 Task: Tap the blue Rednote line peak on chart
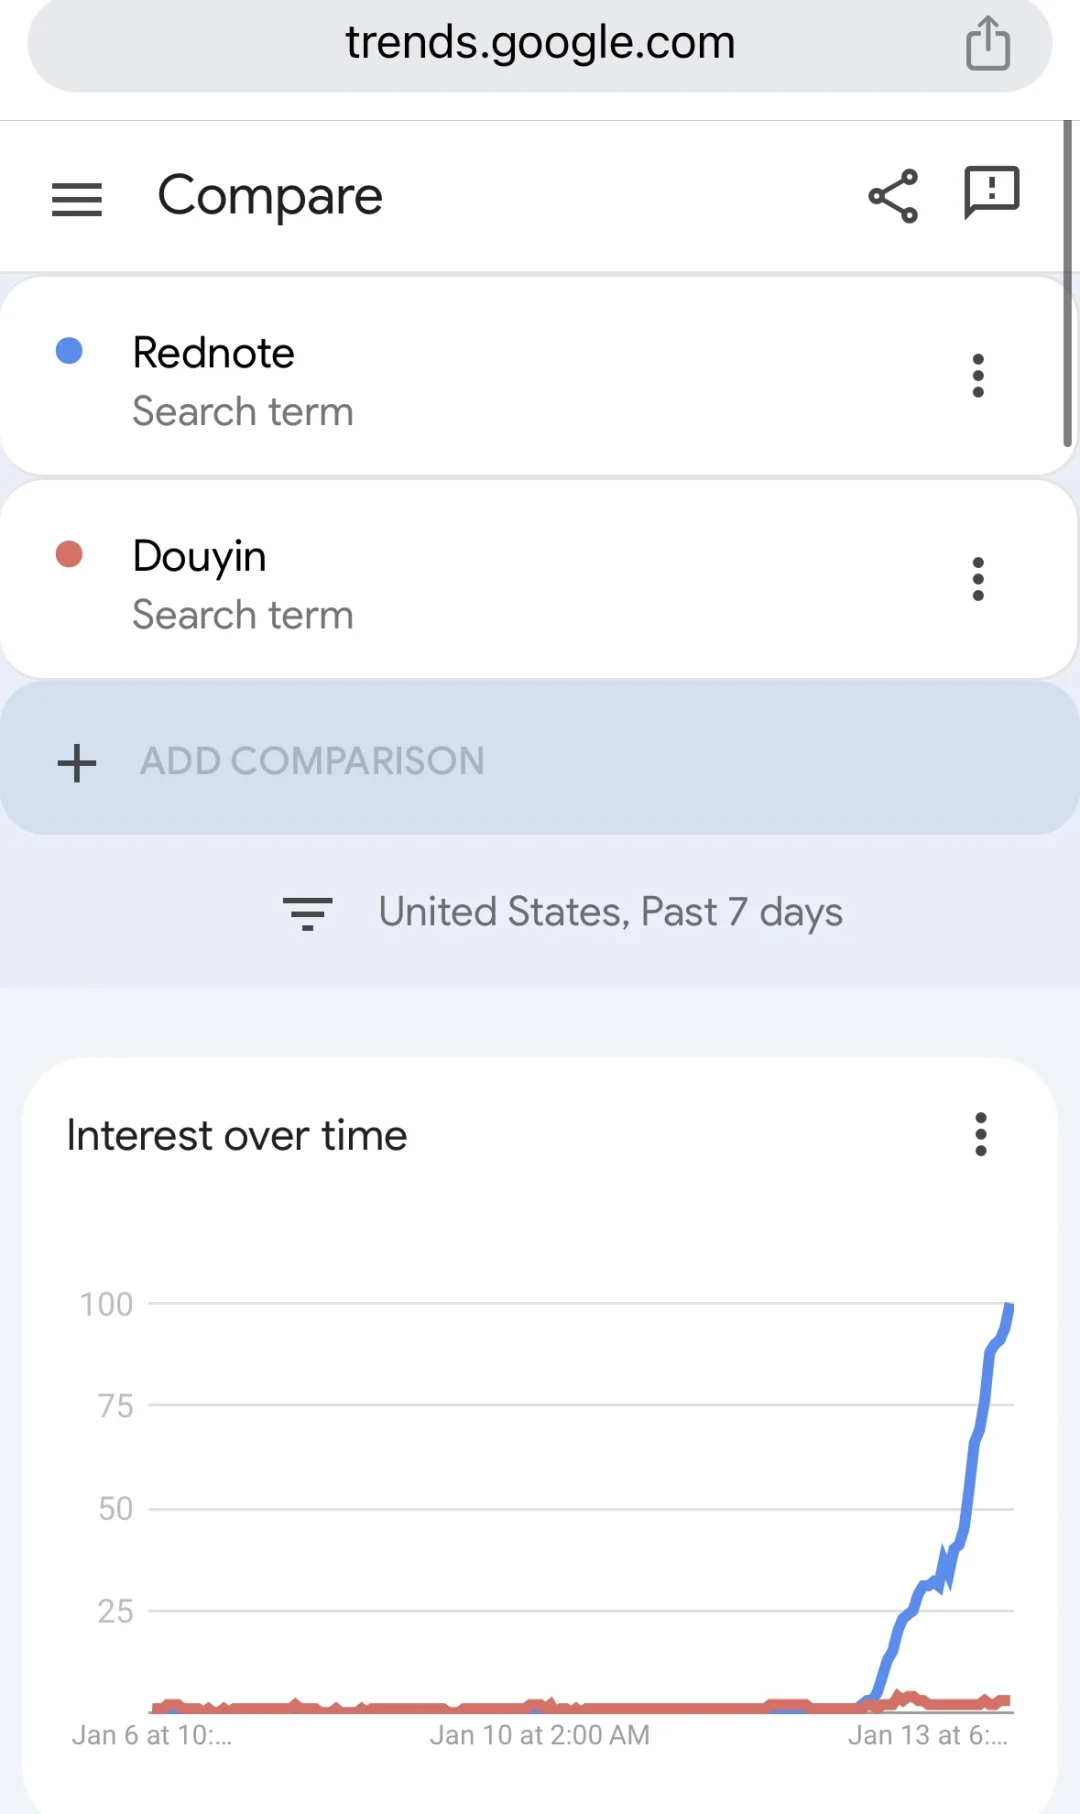tap(1009, 1308)
